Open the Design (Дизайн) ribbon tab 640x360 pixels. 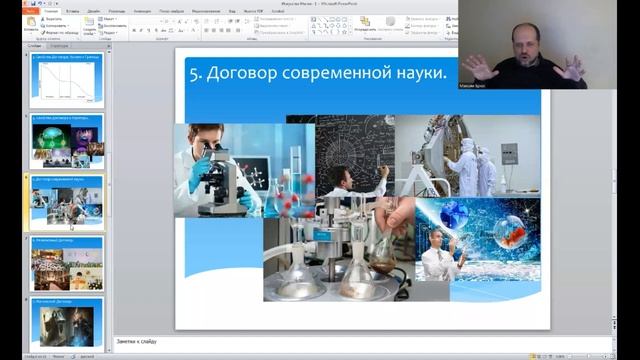94,11
